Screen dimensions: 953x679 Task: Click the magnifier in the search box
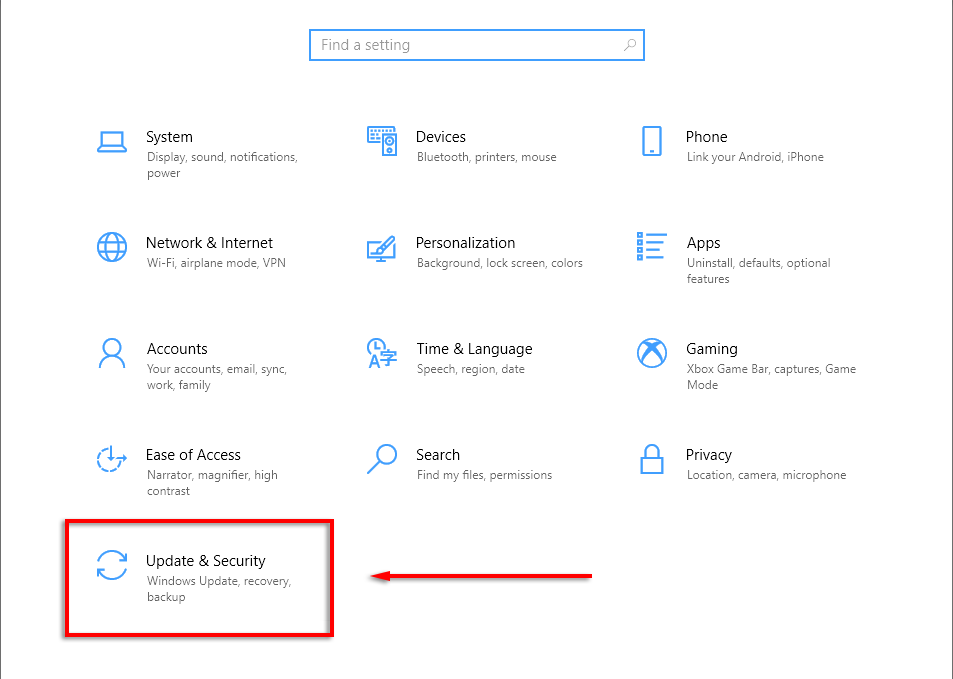pos(630,45)
